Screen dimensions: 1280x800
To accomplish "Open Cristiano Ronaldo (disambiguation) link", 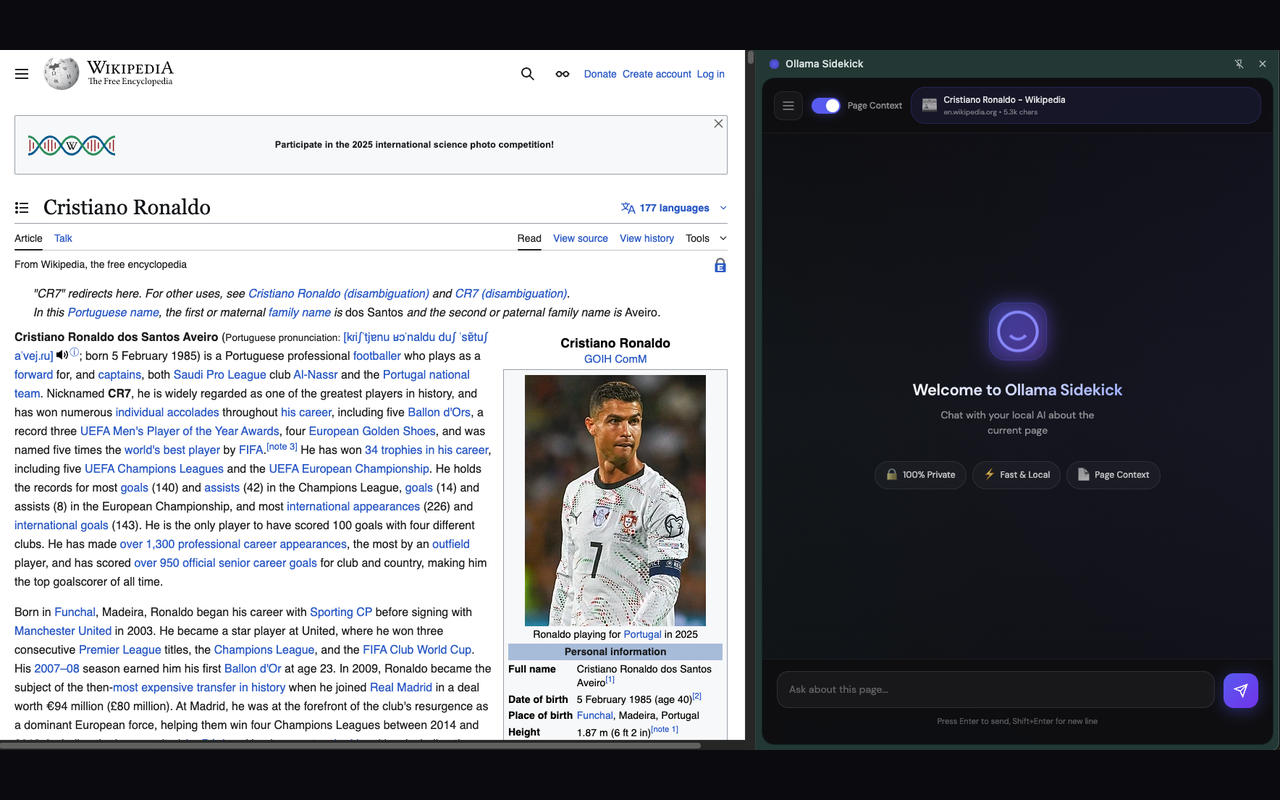I will coord(339,294).
